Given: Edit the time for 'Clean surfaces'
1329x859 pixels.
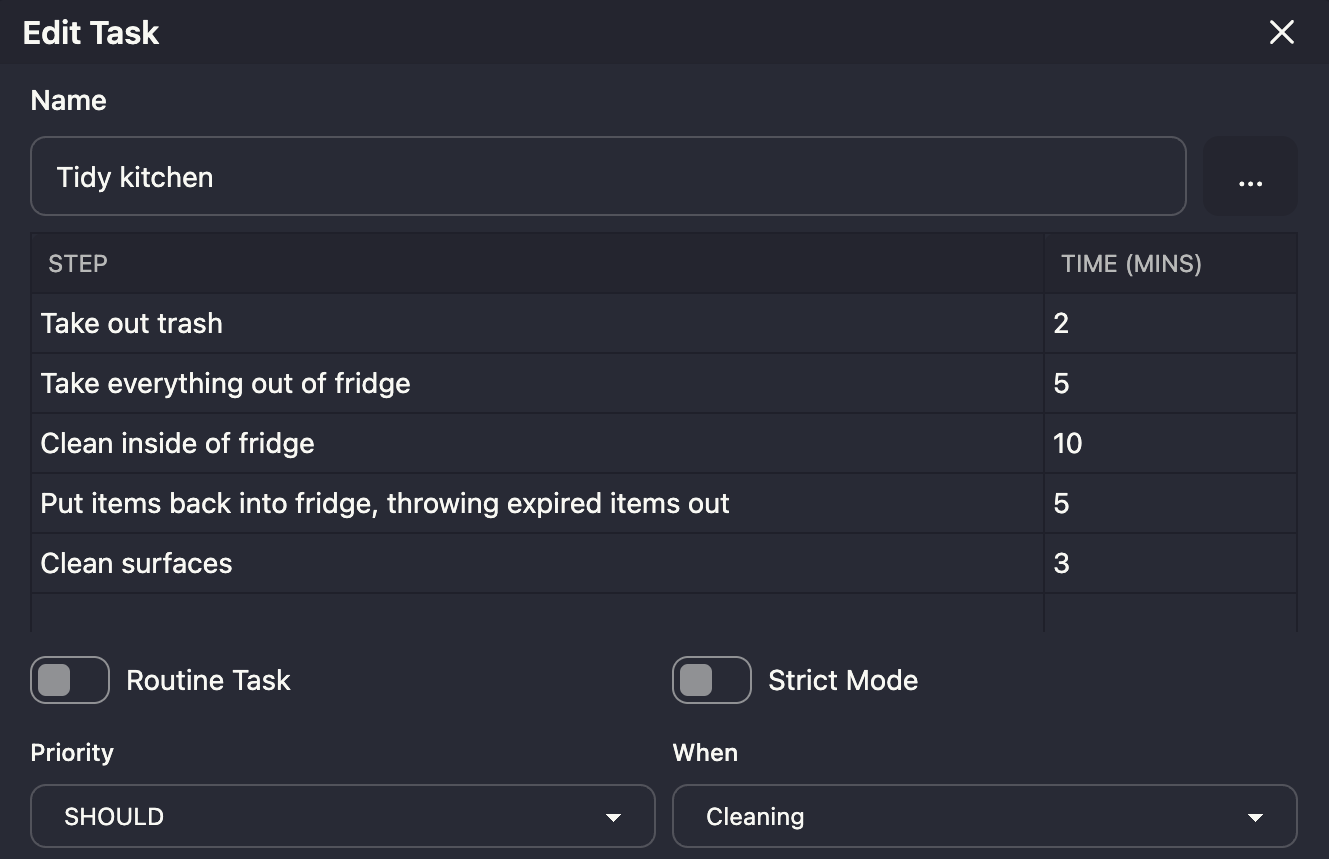Looking at the screenshot, I should 1170,563.
